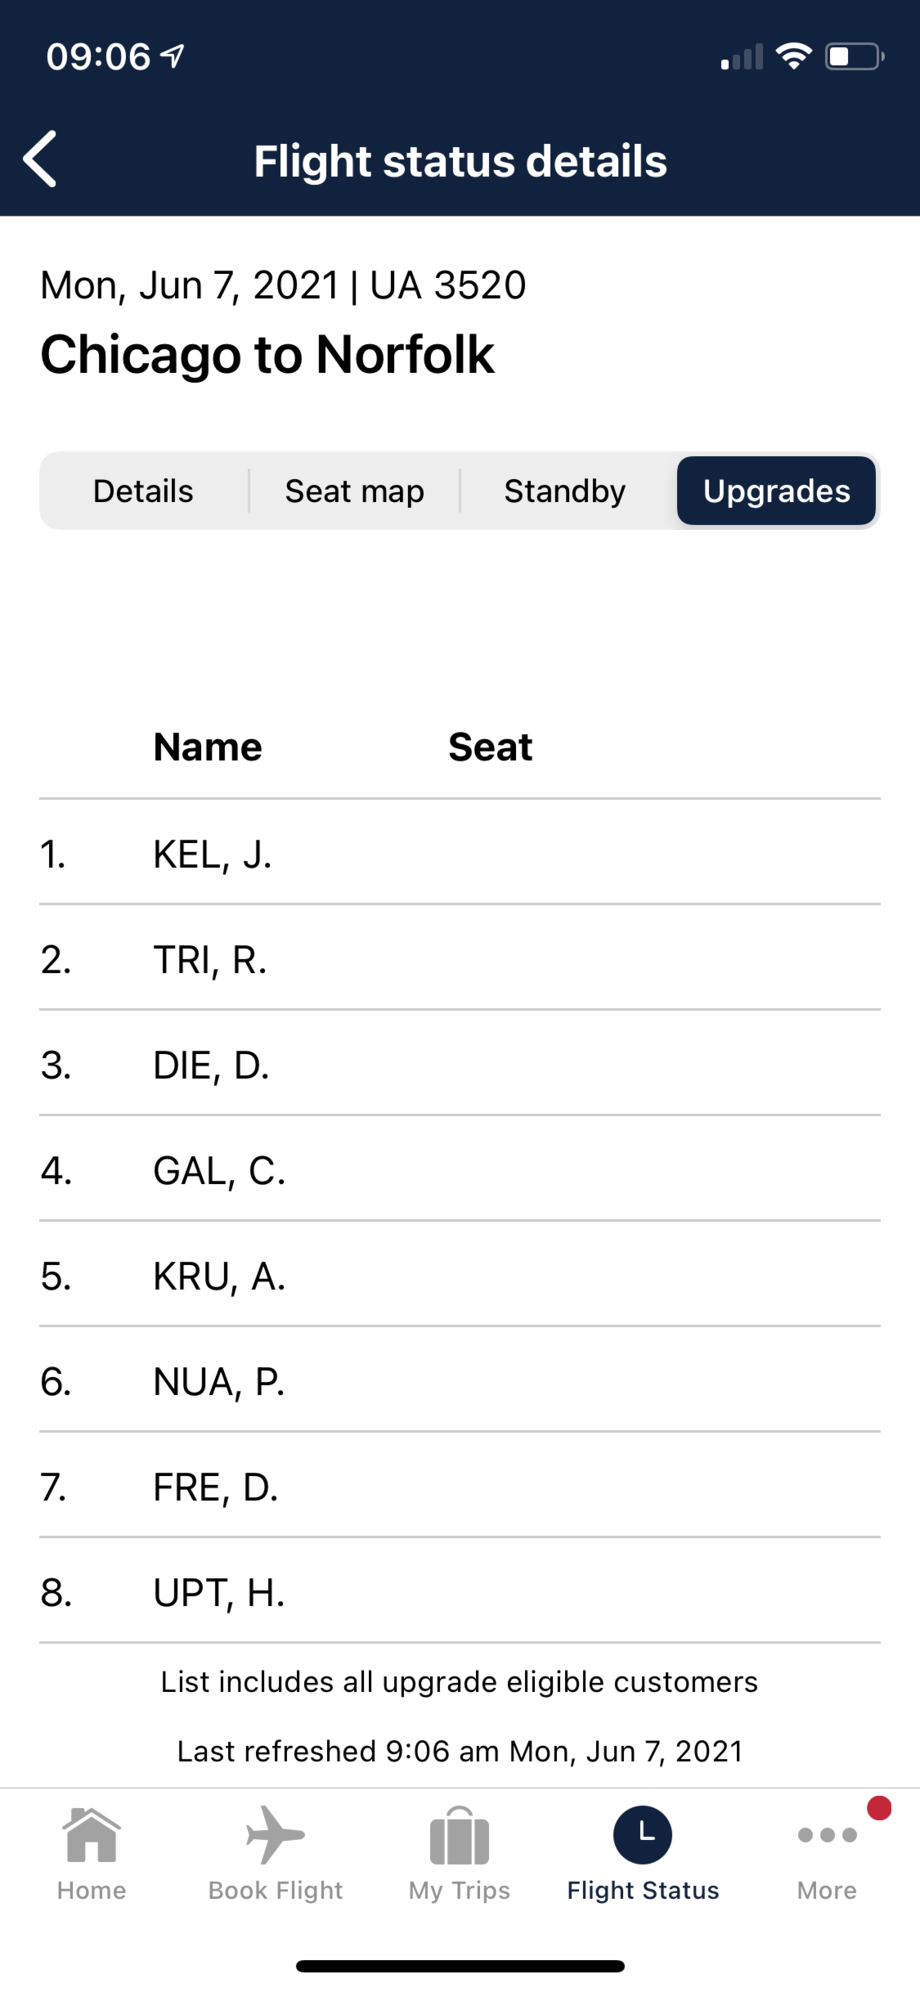The width and height of the screenshot is (920, 1992).
Task: Tap the Book Flight airplane icon
Action: 275,1835
